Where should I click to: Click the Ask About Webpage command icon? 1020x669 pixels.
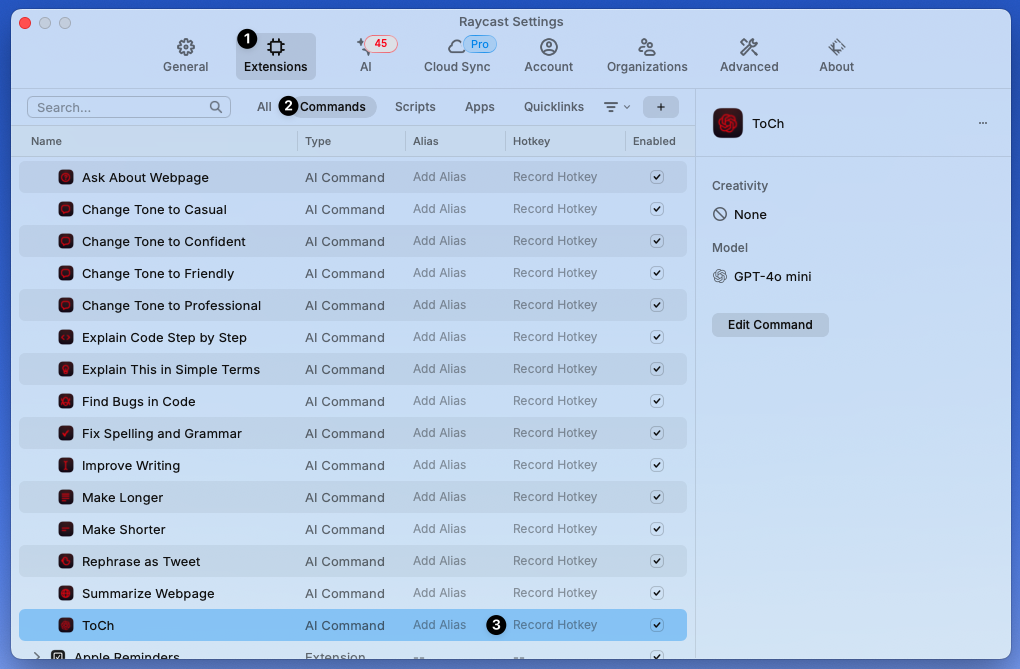66,177
